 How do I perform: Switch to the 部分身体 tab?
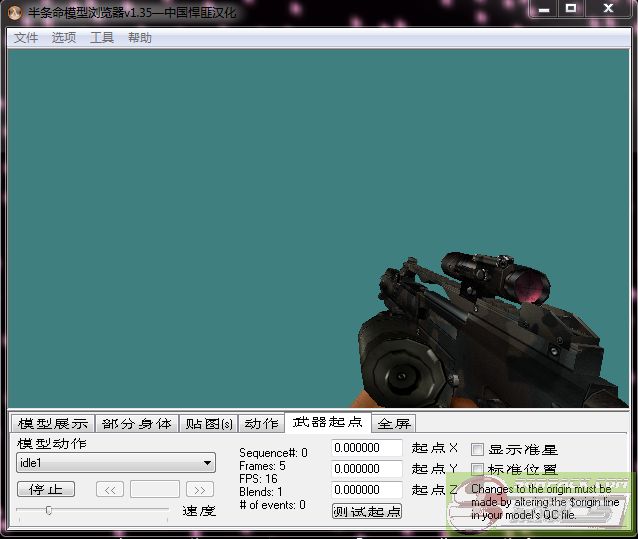pos(137,423)
